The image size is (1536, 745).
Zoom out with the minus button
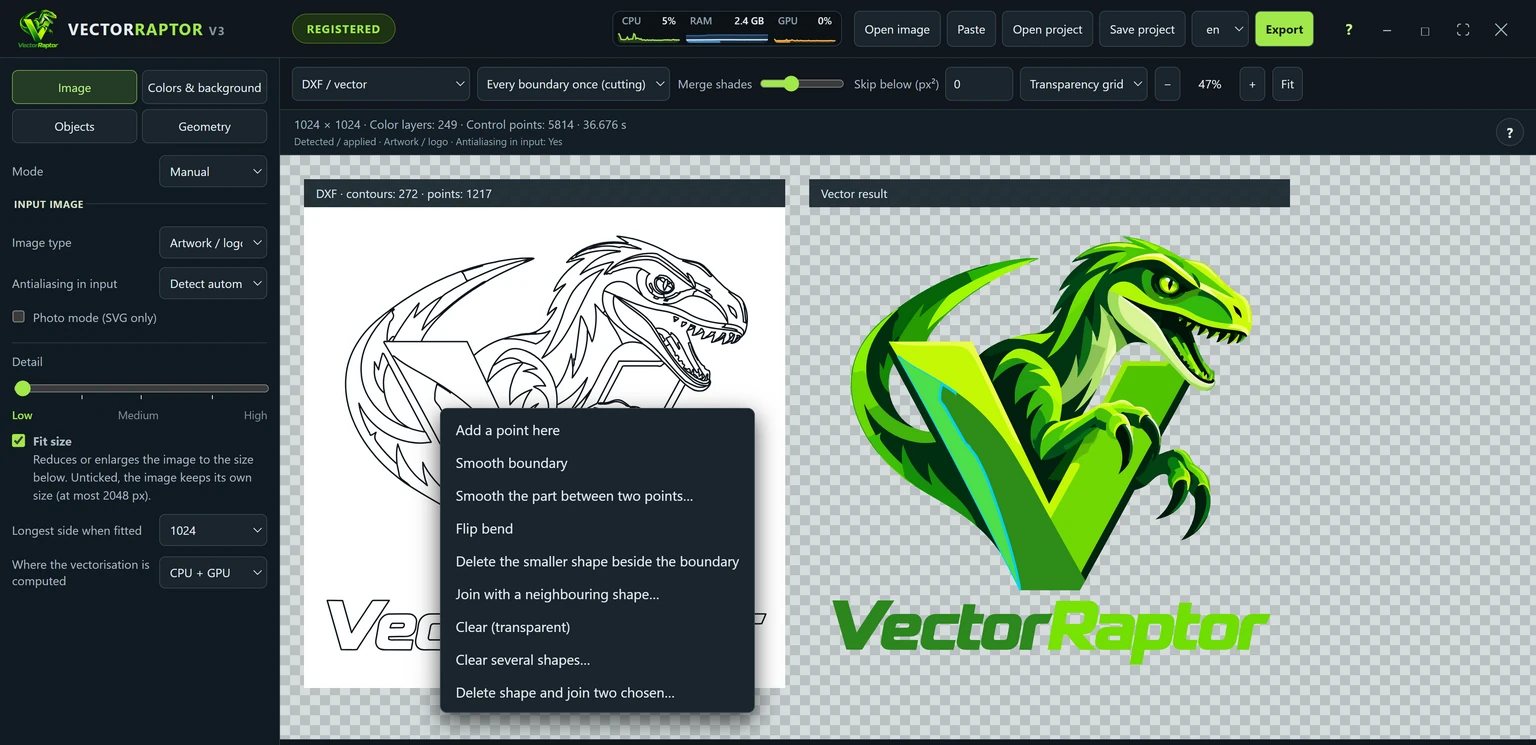pyautogui.click(x=1167, y=85)
